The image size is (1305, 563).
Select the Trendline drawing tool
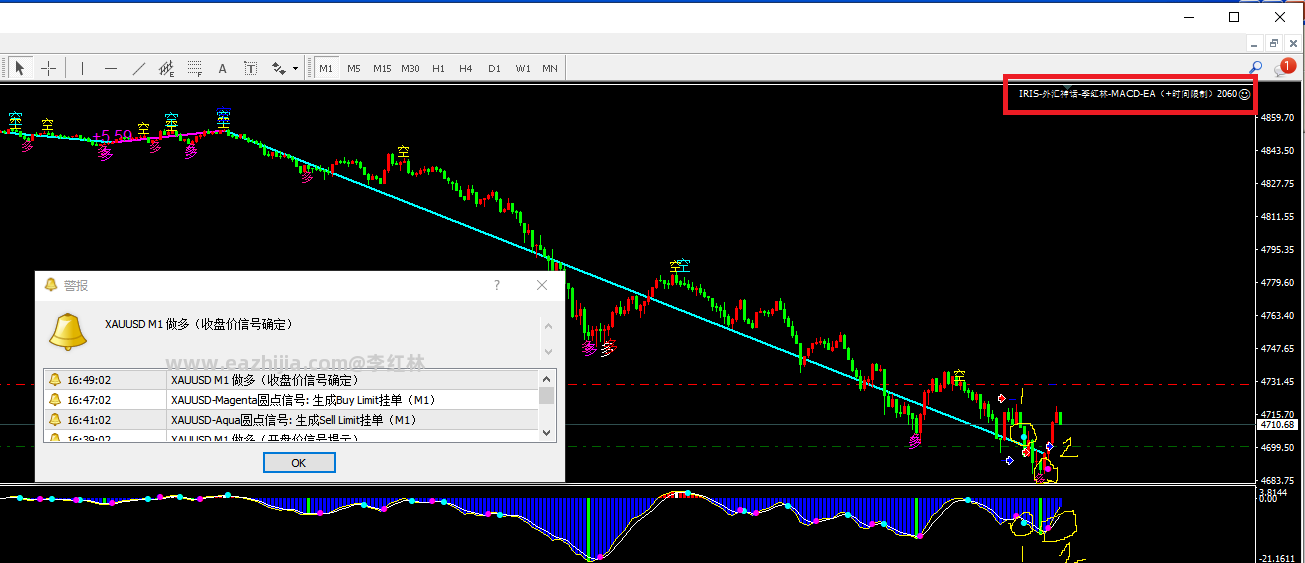139,68
